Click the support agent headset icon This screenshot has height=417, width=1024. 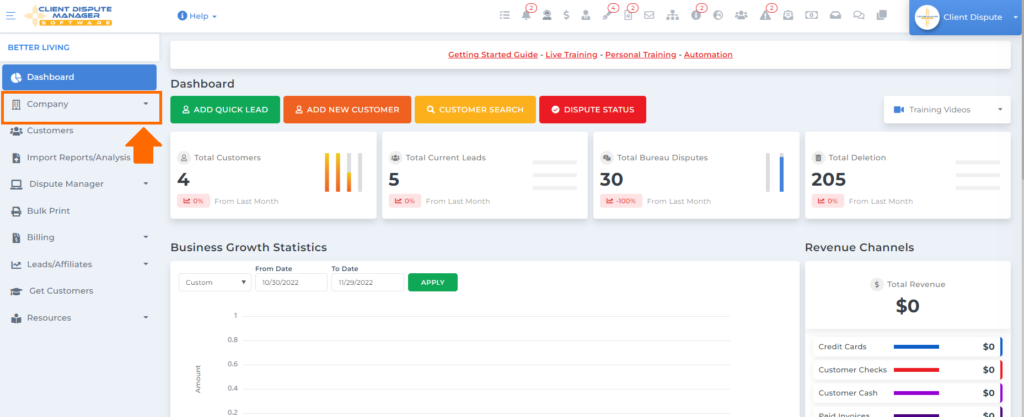(x=547, y=16)
